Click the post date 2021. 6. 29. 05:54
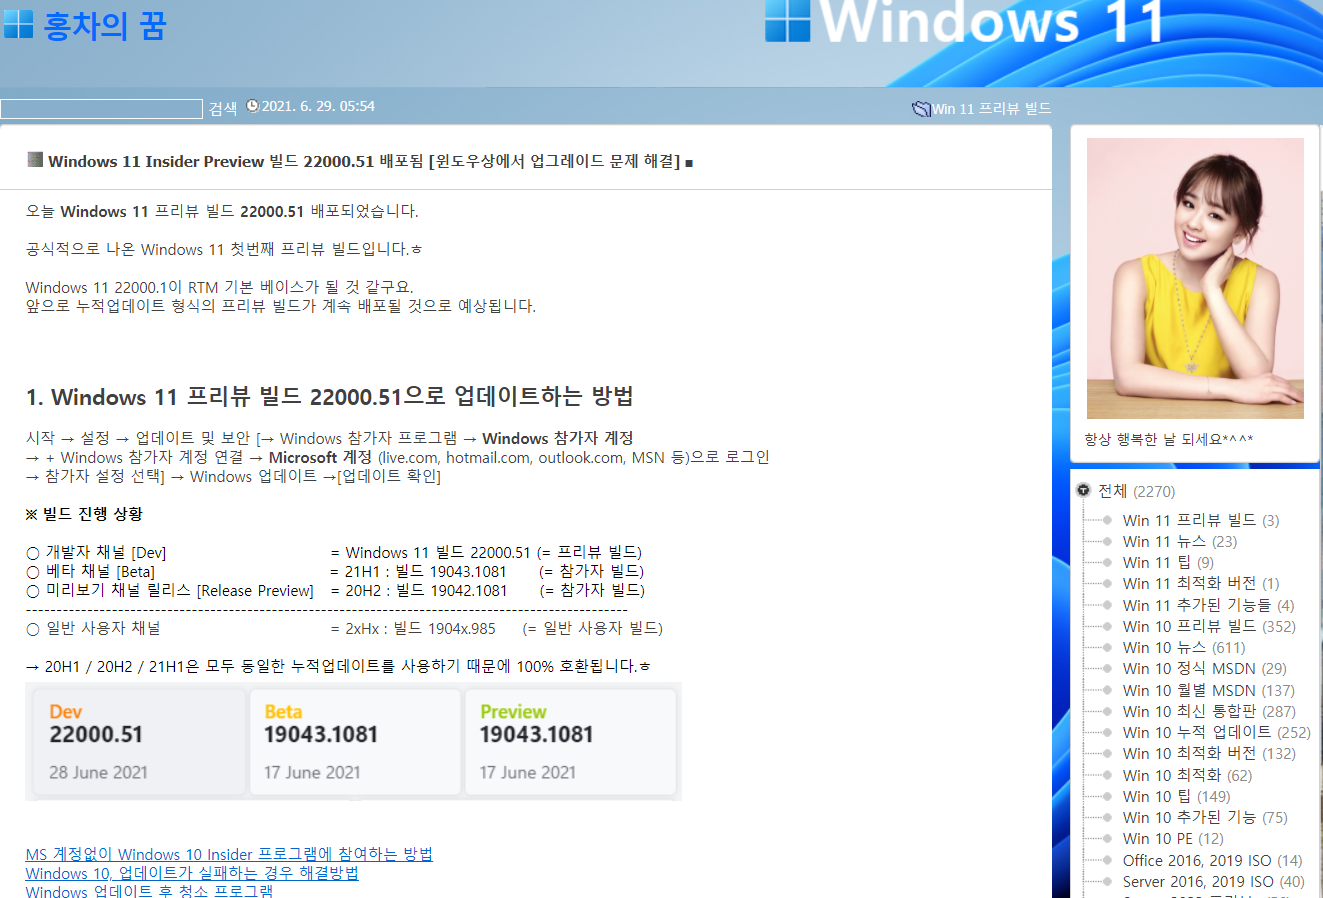This screenshot has height=898, width=1323. 318,106
